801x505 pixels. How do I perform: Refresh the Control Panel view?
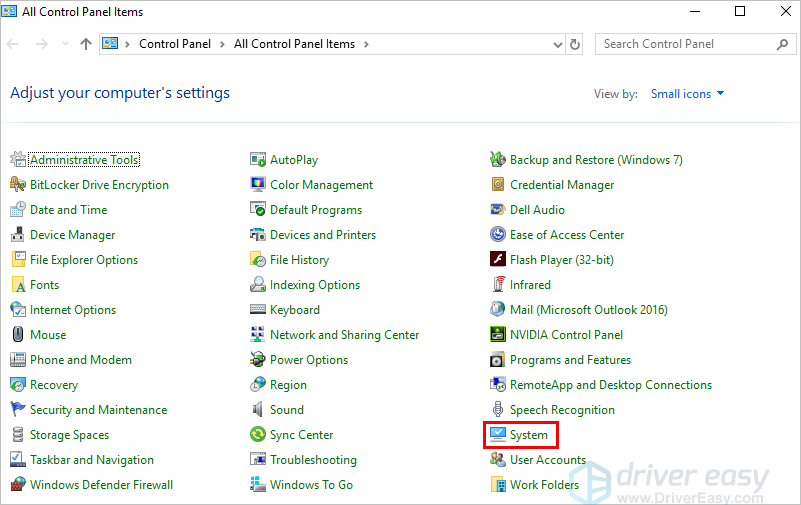(575, 44)
